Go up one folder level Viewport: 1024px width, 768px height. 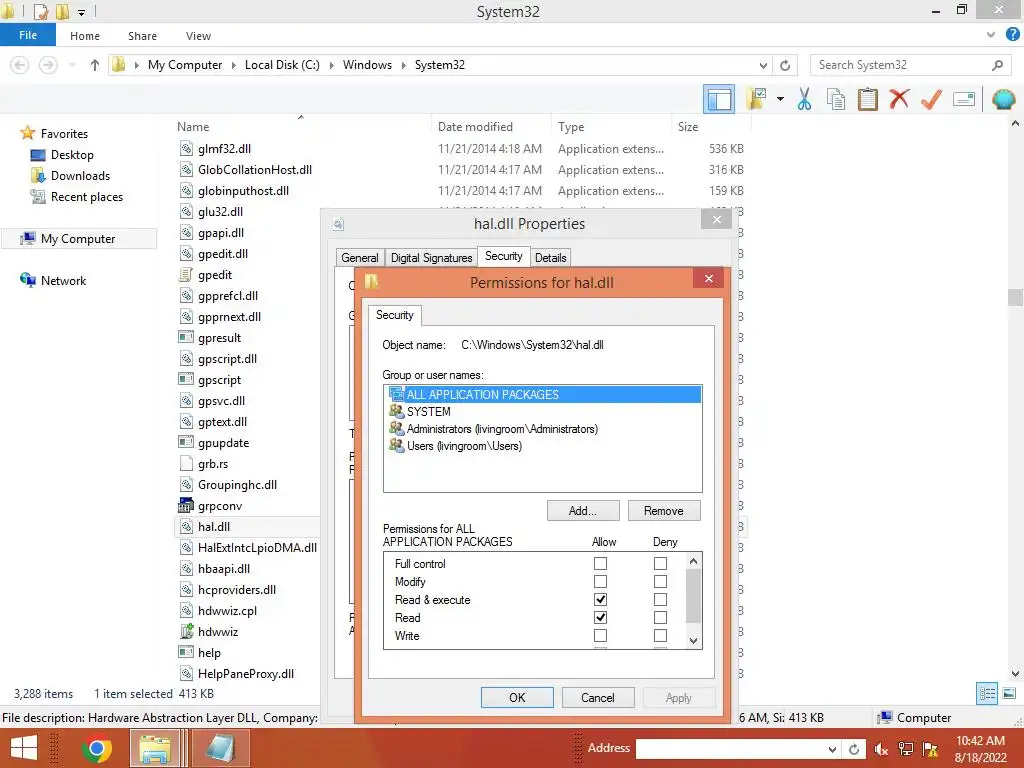coord(95,65)
